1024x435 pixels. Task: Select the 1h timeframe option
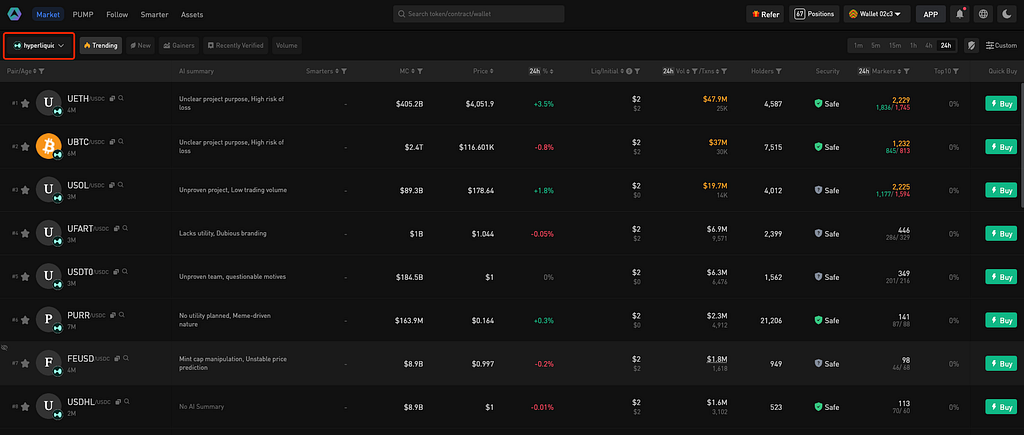pos(913,46)
